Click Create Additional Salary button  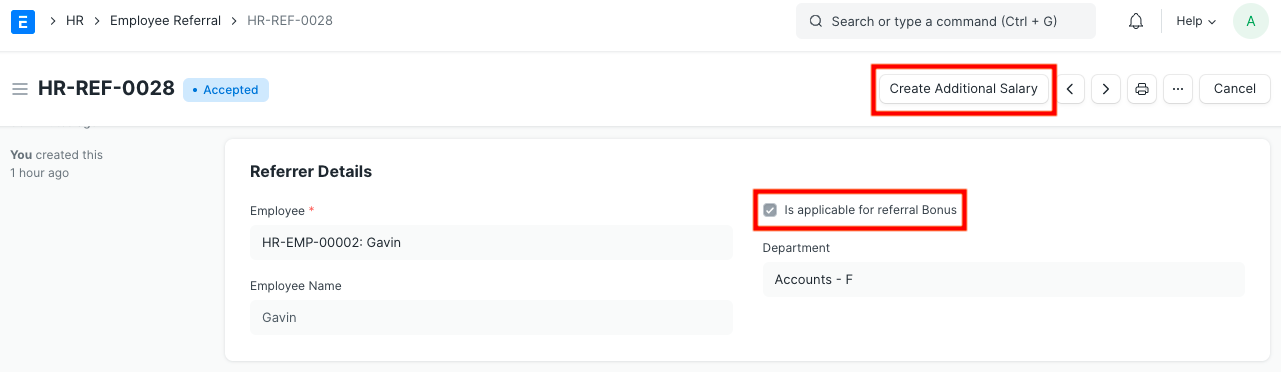point(964,89)
